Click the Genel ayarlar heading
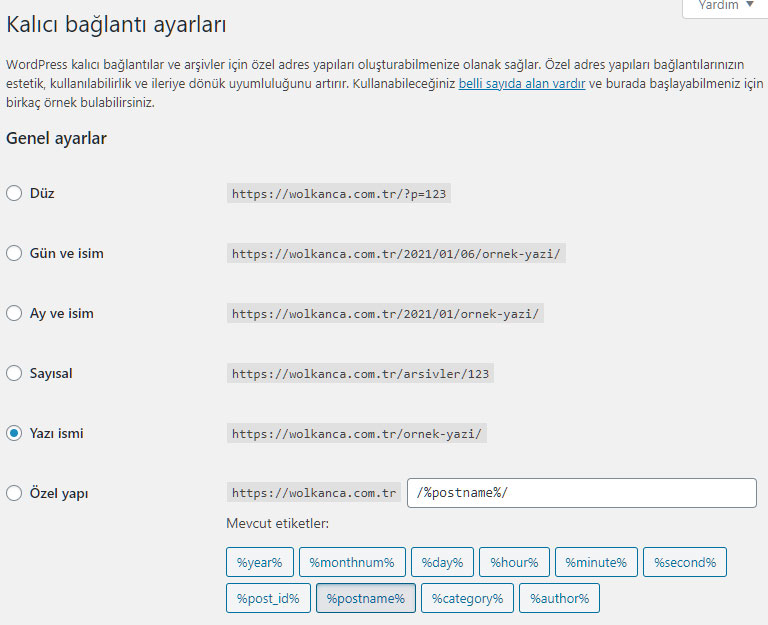 tap(56, 138)
